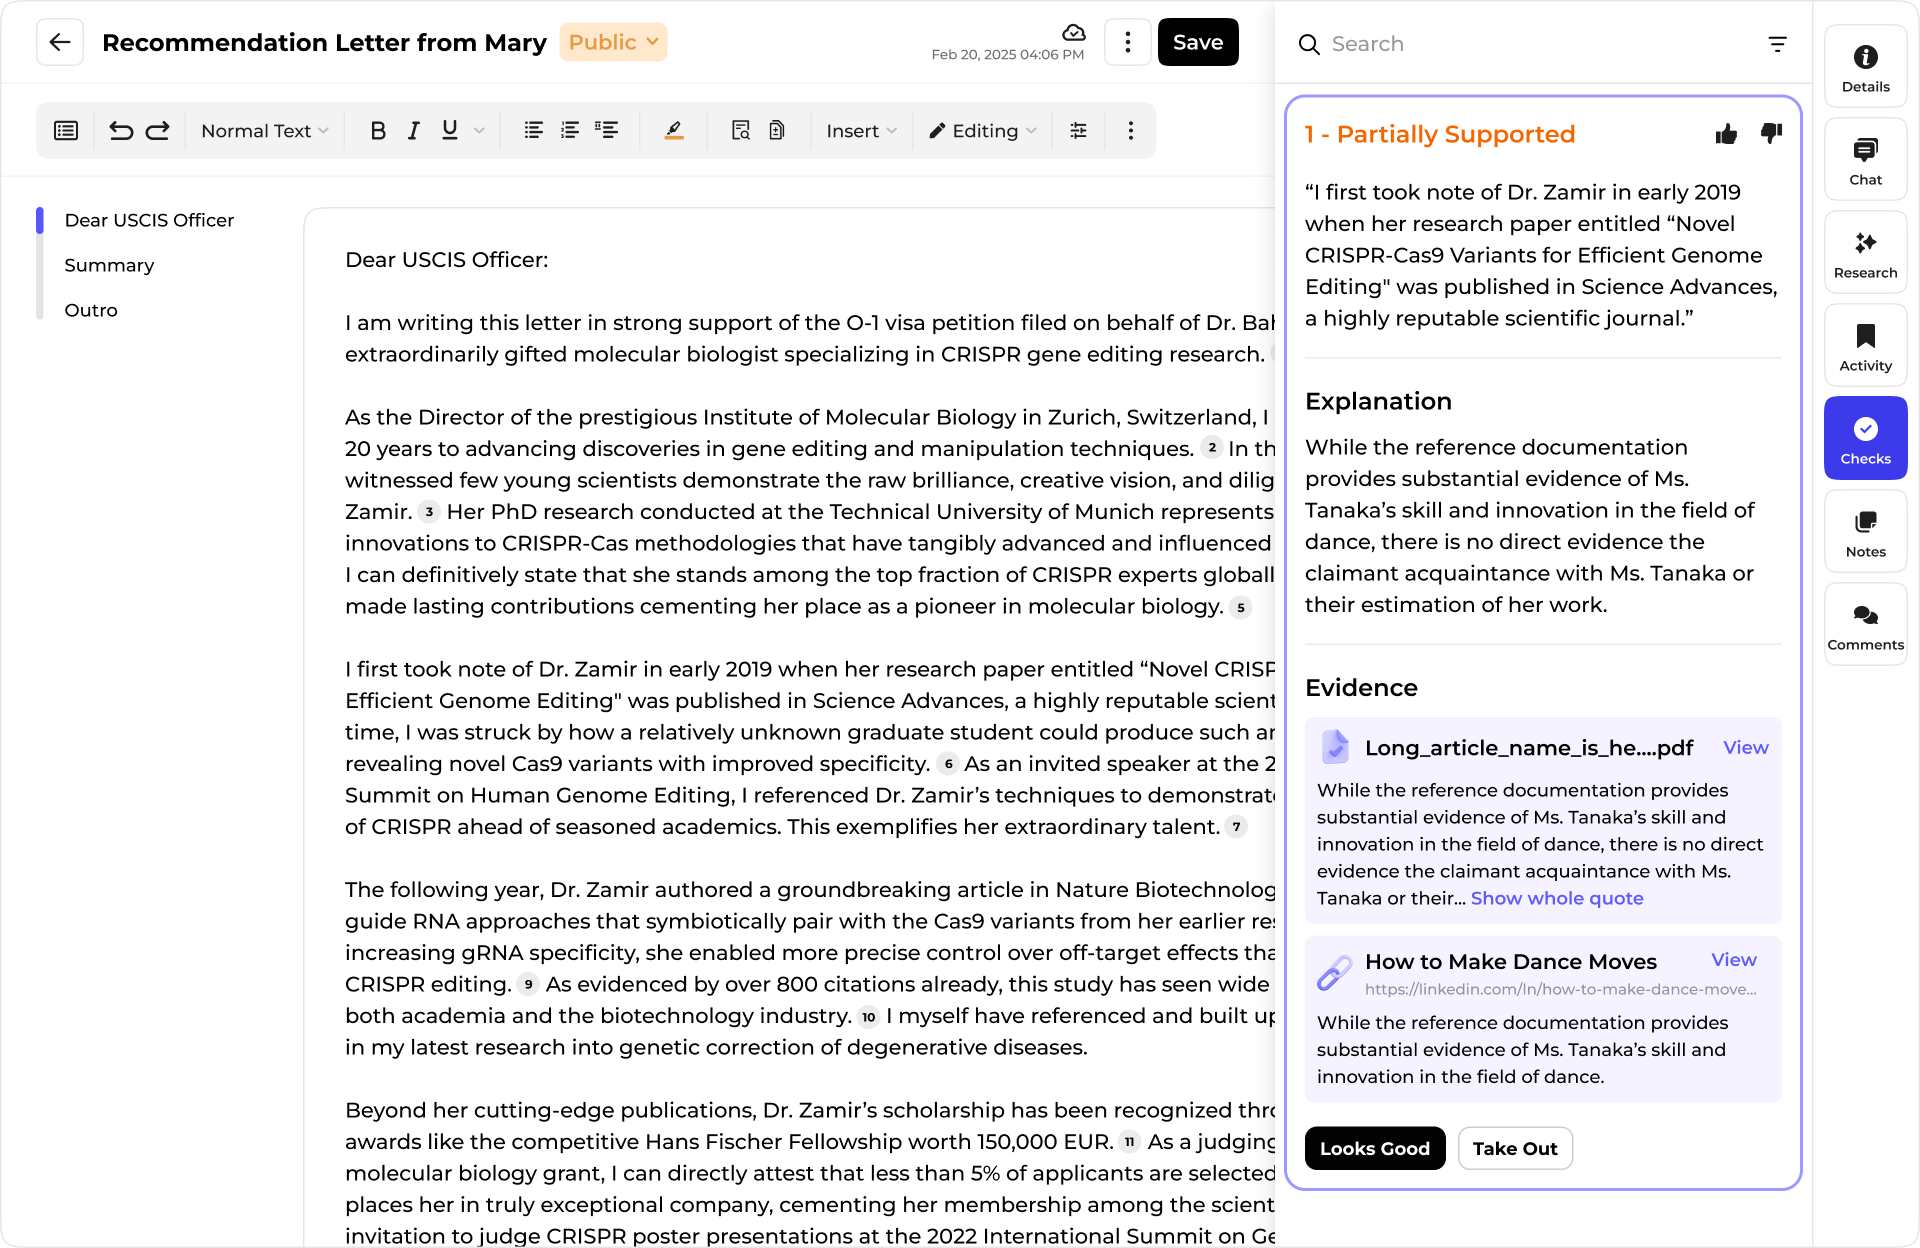This screenshot has width=1920, height=1248.
Task: Click the document attachment icon in toolbar
Action: [x=777, y=131]
